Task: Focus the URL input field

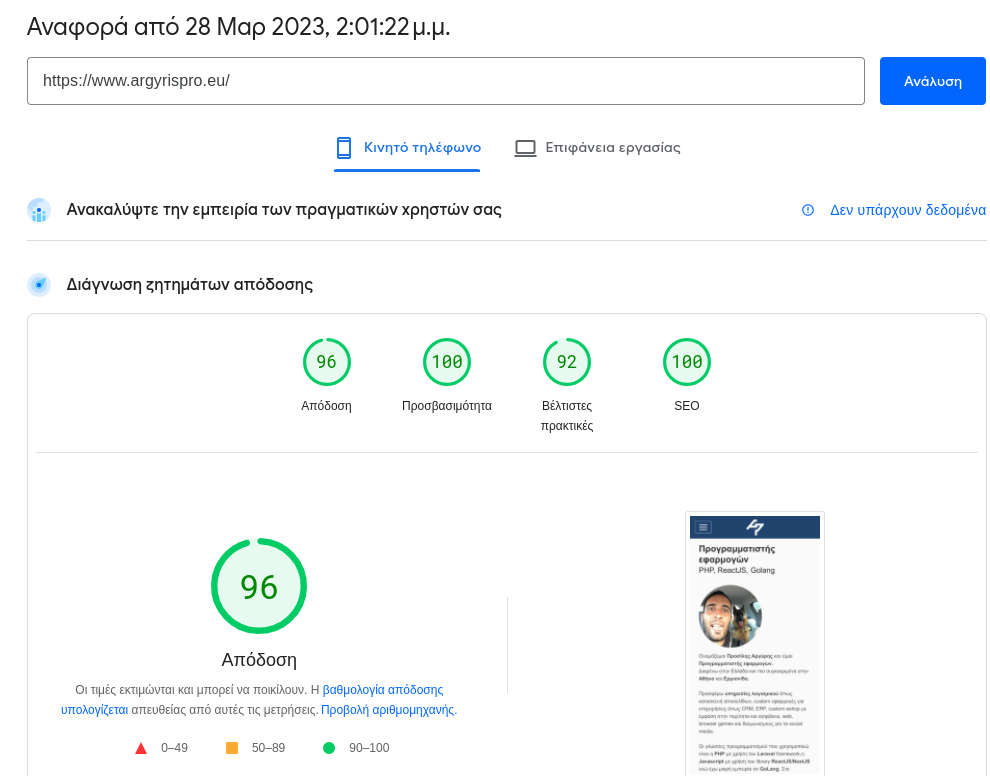Action: (445, 81)
